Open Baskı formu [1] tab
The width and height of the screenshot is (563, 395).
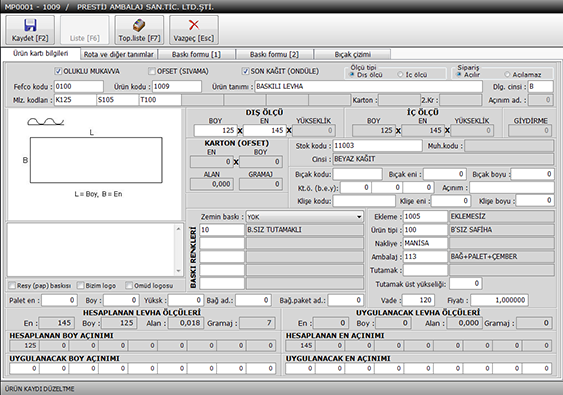tap(196, 55)
